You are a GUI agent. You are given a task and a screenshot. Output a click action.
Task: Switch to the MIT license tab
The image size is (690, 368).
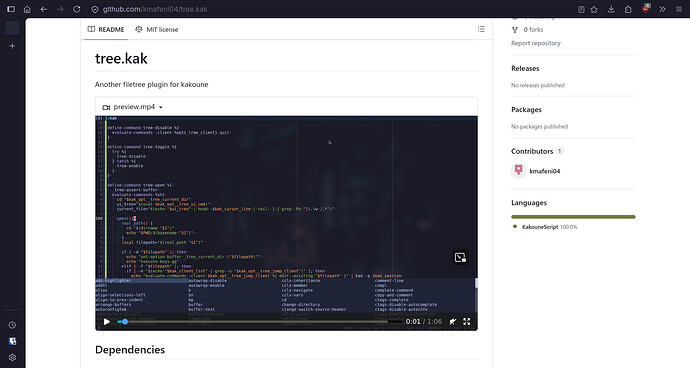[x=157, y=29]
